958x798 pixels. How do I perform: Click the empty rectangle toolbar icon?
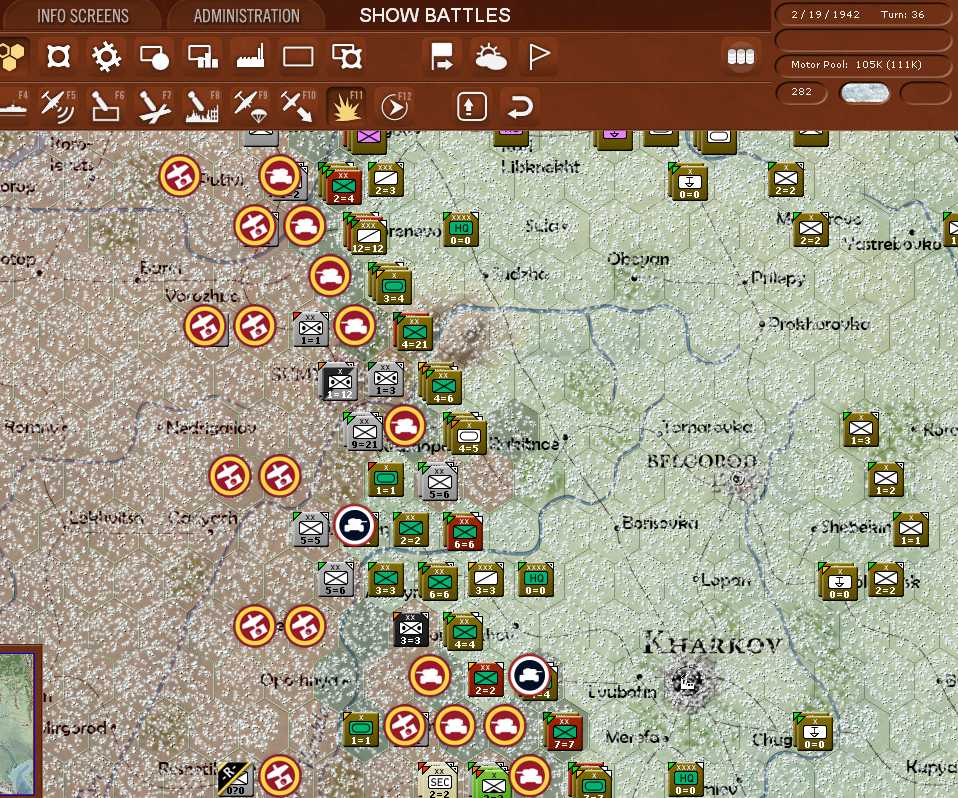[298, 57]
